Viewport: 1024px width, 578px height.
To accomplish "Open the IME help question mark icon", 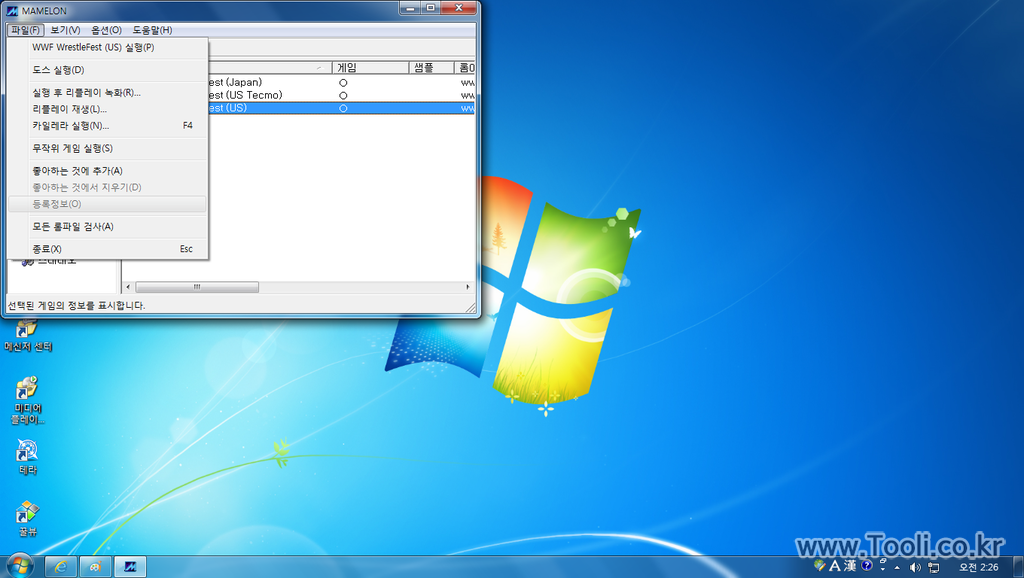I will pyautogui.click(x=867, y=566).
